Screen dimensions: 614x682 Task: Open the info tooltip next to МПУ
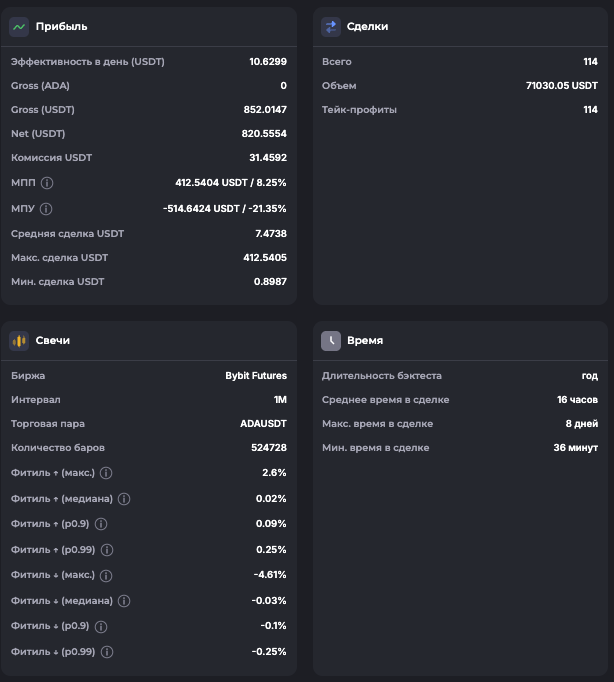click(x=46, y=209)
